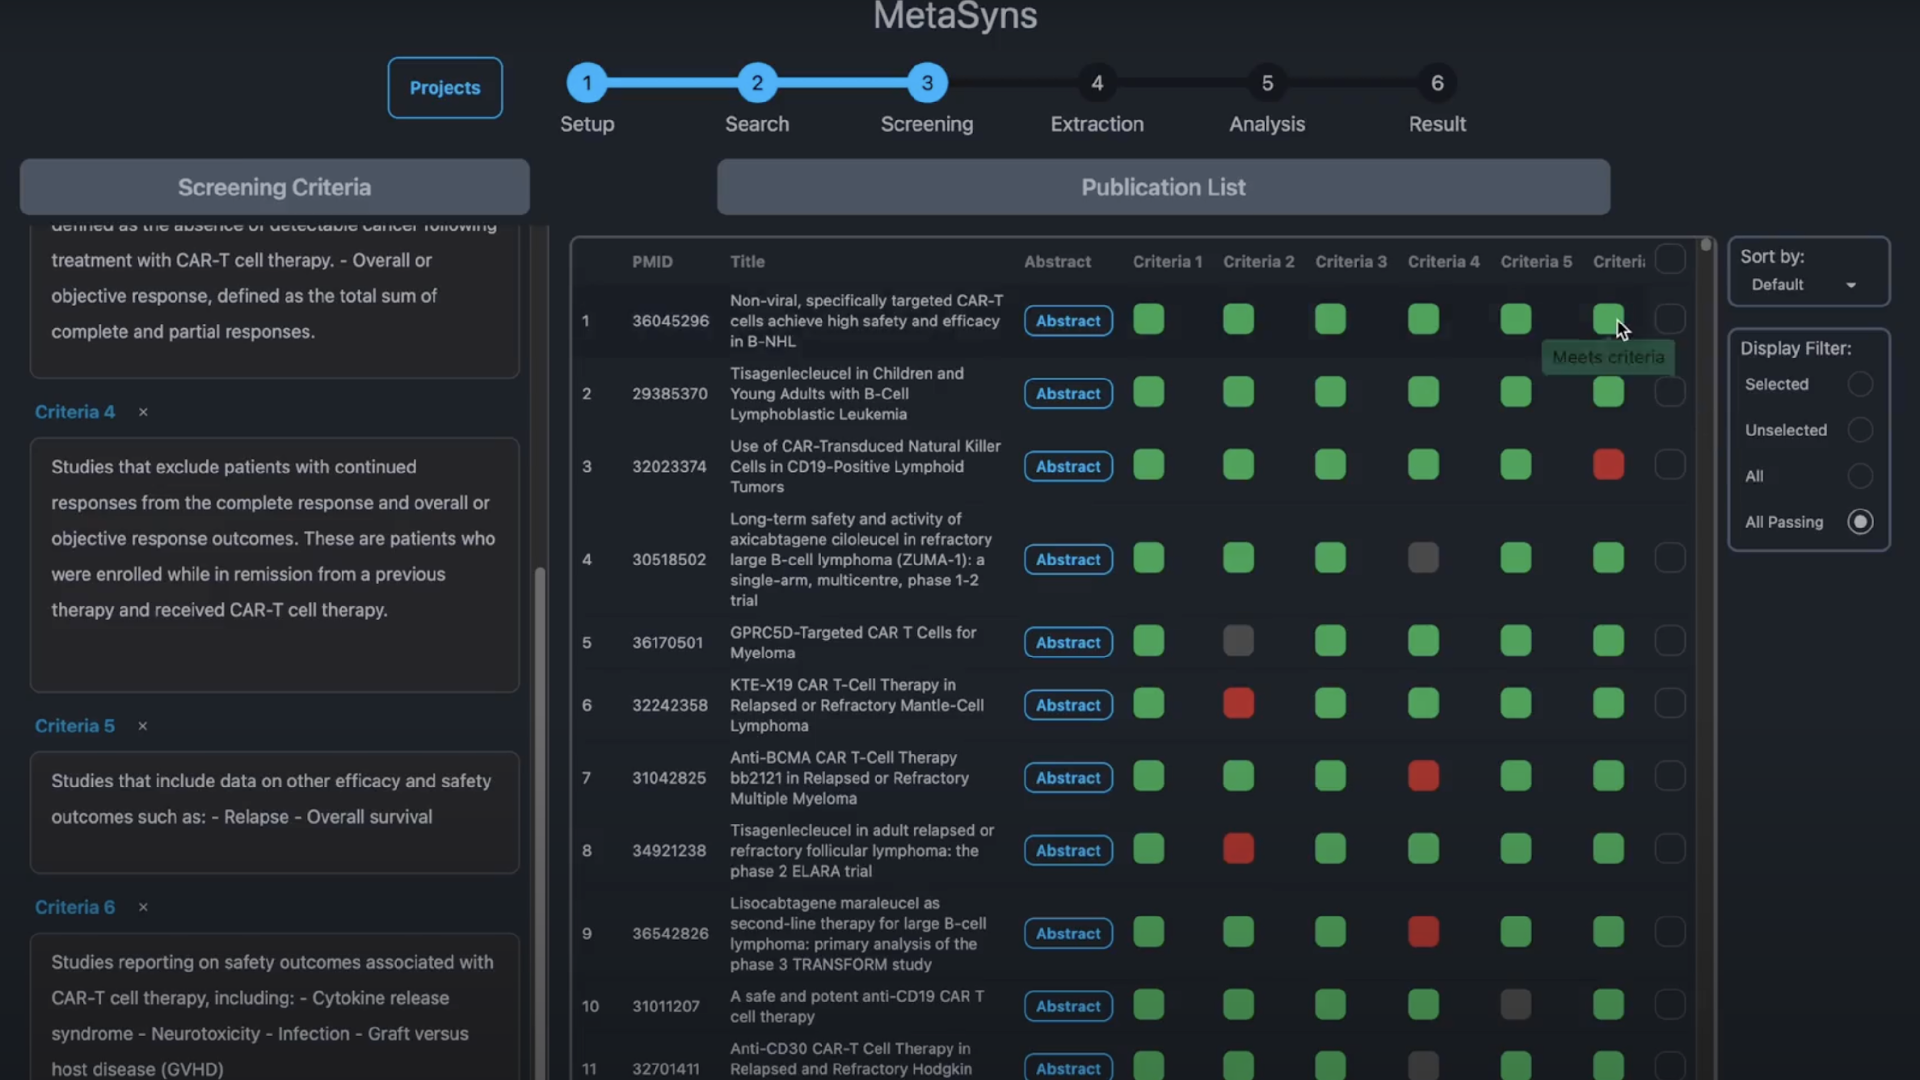Edit the Criteria 4 description text box
1920x1080 pixels.
click(275, 565)
